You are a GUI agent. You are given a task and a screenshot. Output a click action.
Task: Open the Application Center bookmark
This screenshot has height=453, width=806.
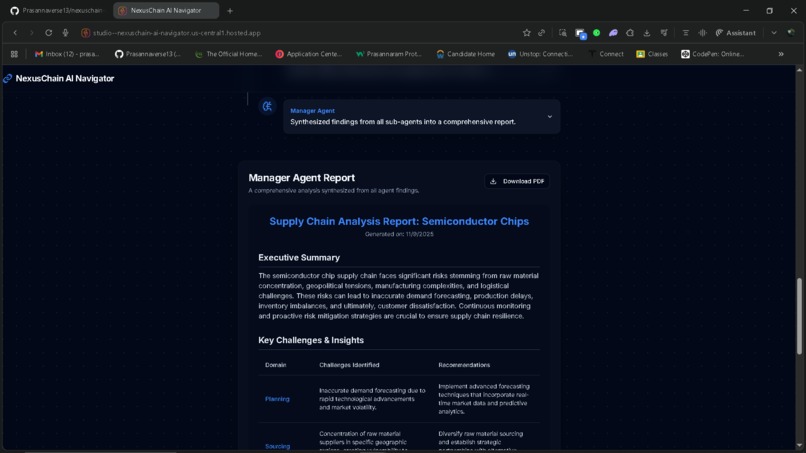pyautogui.click(x=308, y=54)
